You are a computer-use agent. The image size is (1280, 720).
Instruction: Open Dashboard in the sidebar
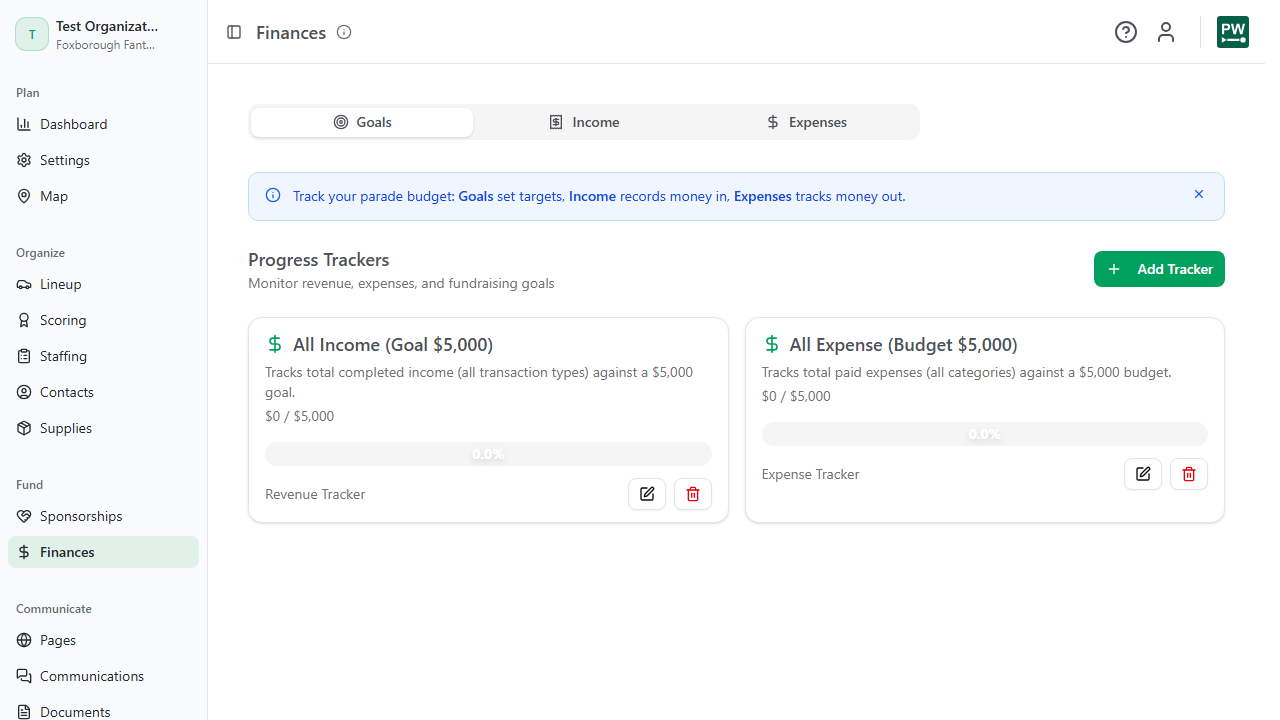point(103,124)
